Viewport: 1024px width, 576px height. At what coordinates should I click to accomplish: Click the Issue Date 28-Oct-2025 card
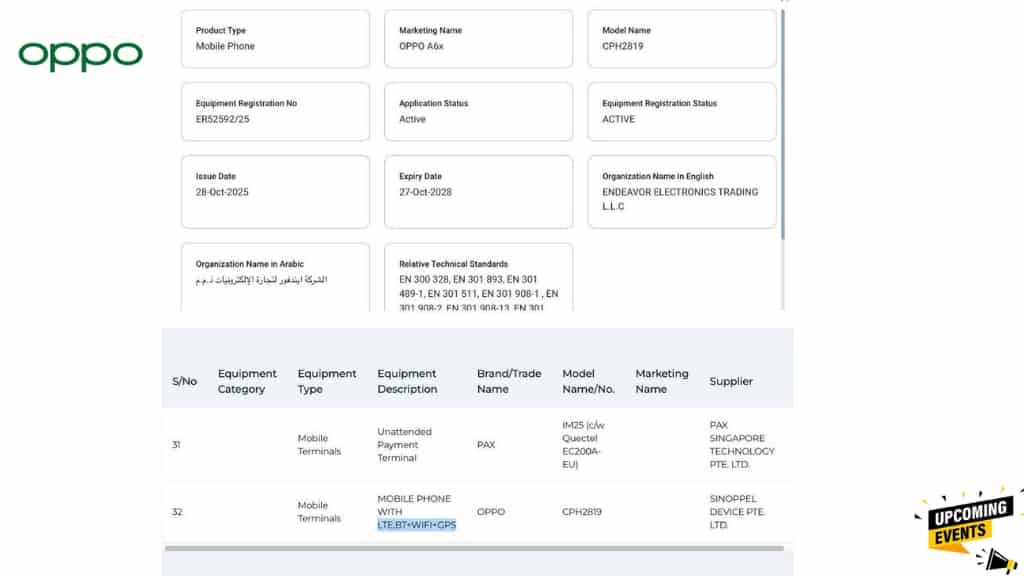[275, 191]
